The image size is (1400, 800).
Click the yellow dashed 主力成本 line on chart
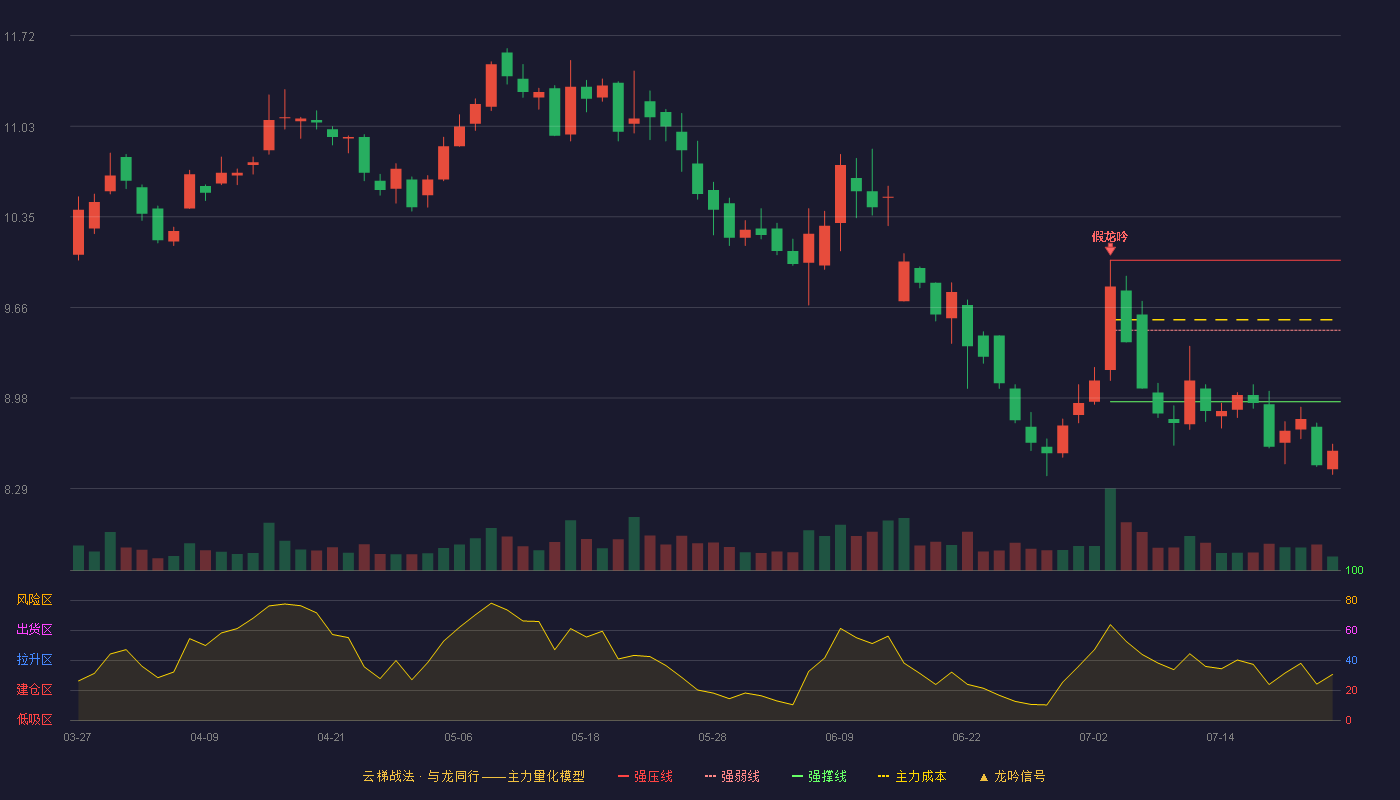click(x=1228, y=320)
